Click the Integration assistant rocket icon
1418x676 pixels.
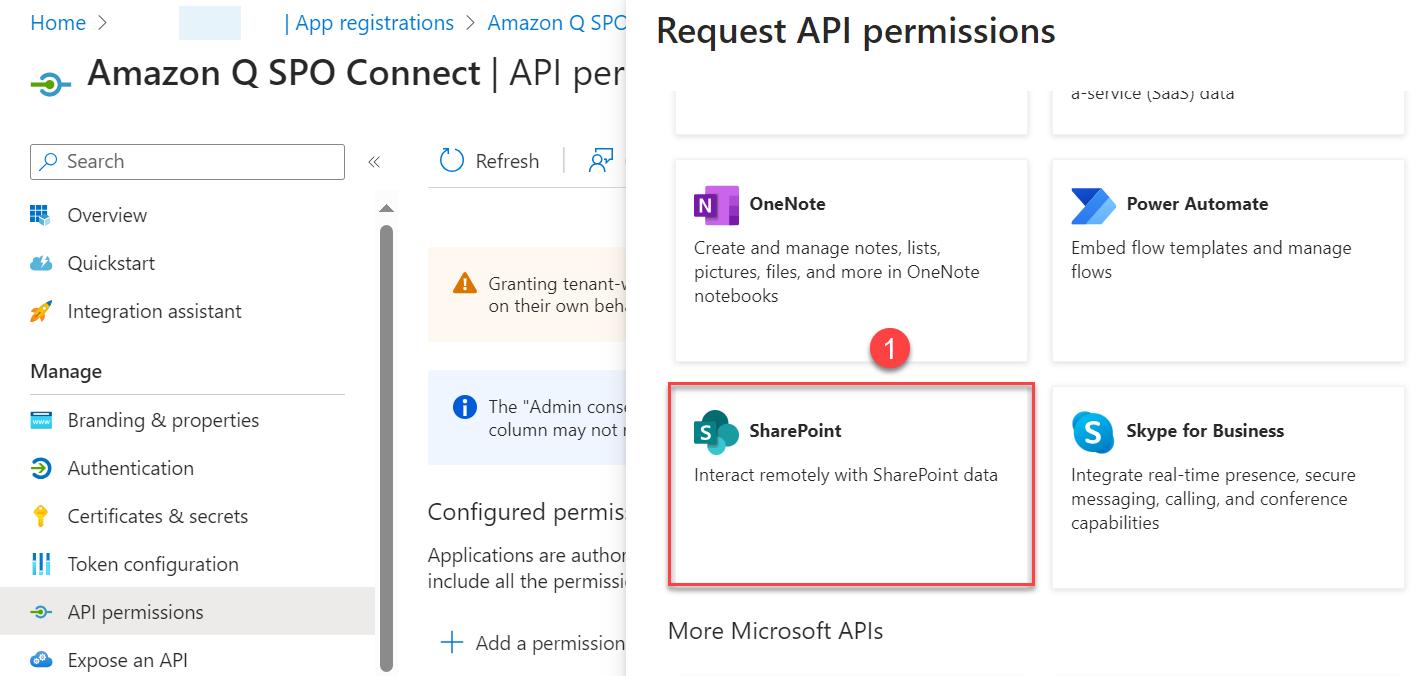pyautogui.click(x=43, y=311)
